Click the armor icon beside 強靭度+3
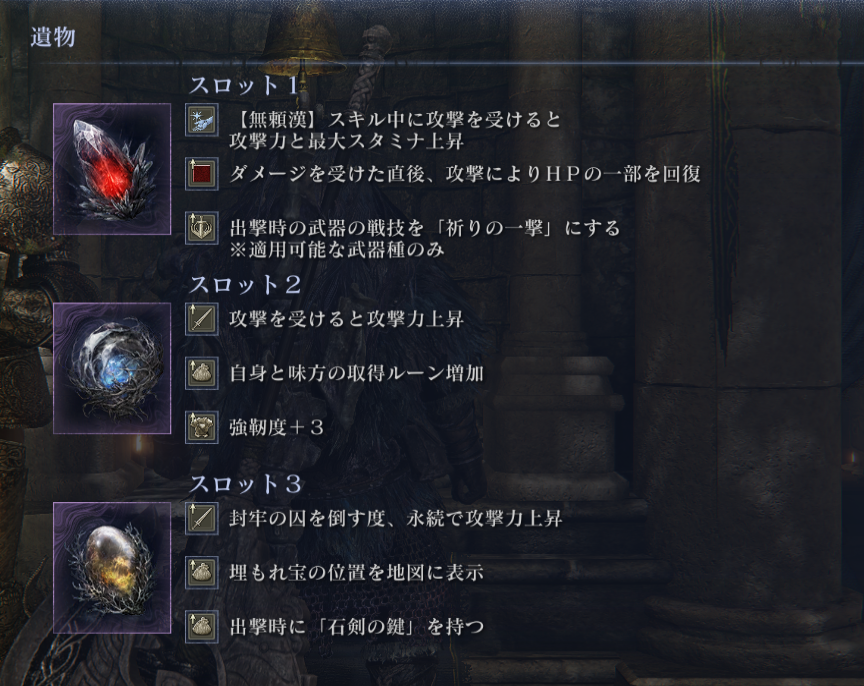The image size is (864, 686). tap(202, 427)
